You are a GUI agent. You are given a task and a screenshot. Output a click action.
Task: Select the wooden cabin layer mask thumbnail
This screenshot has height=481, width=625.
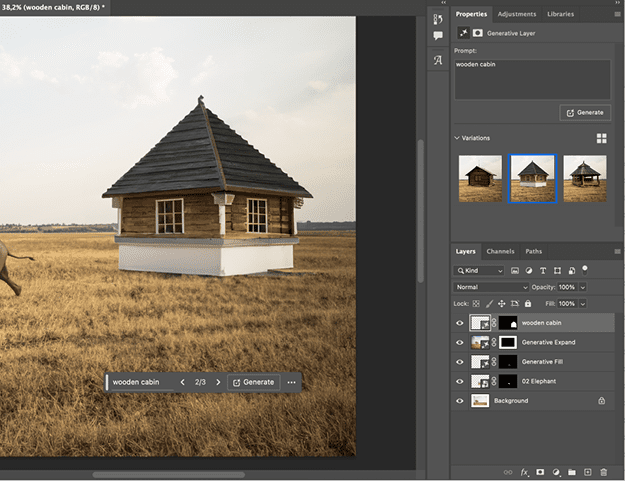tap(508, 323)
